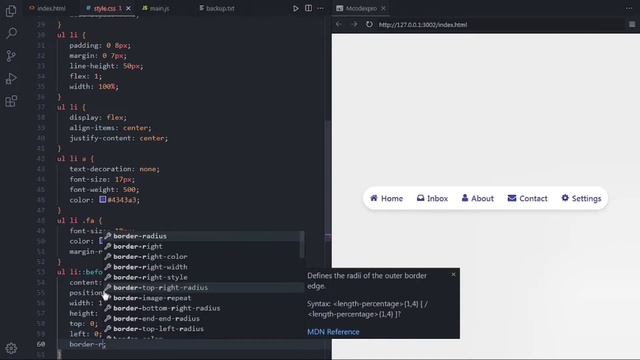Click the Inbox tray icon in navbar
This screenshot has width=640, height=360.
click(420, 198)
